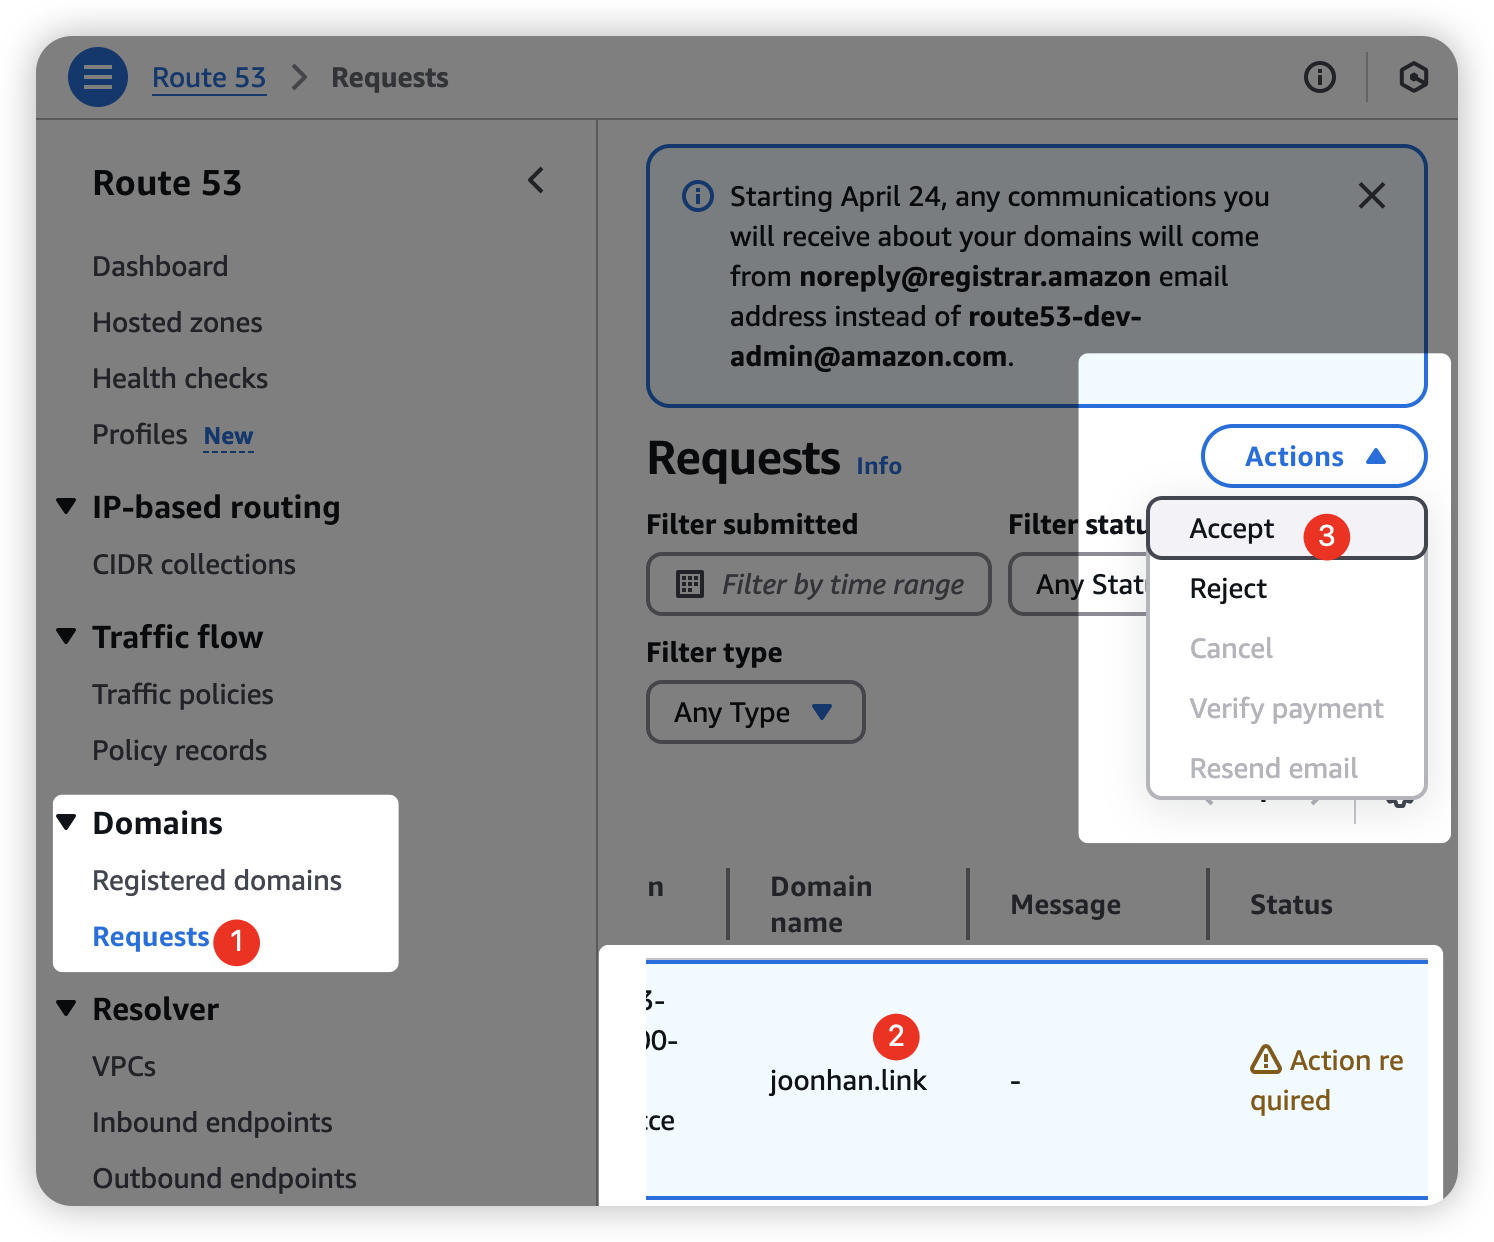Open the Any Type filter dropdown
1494x1242 pixels.
(755, 712)
